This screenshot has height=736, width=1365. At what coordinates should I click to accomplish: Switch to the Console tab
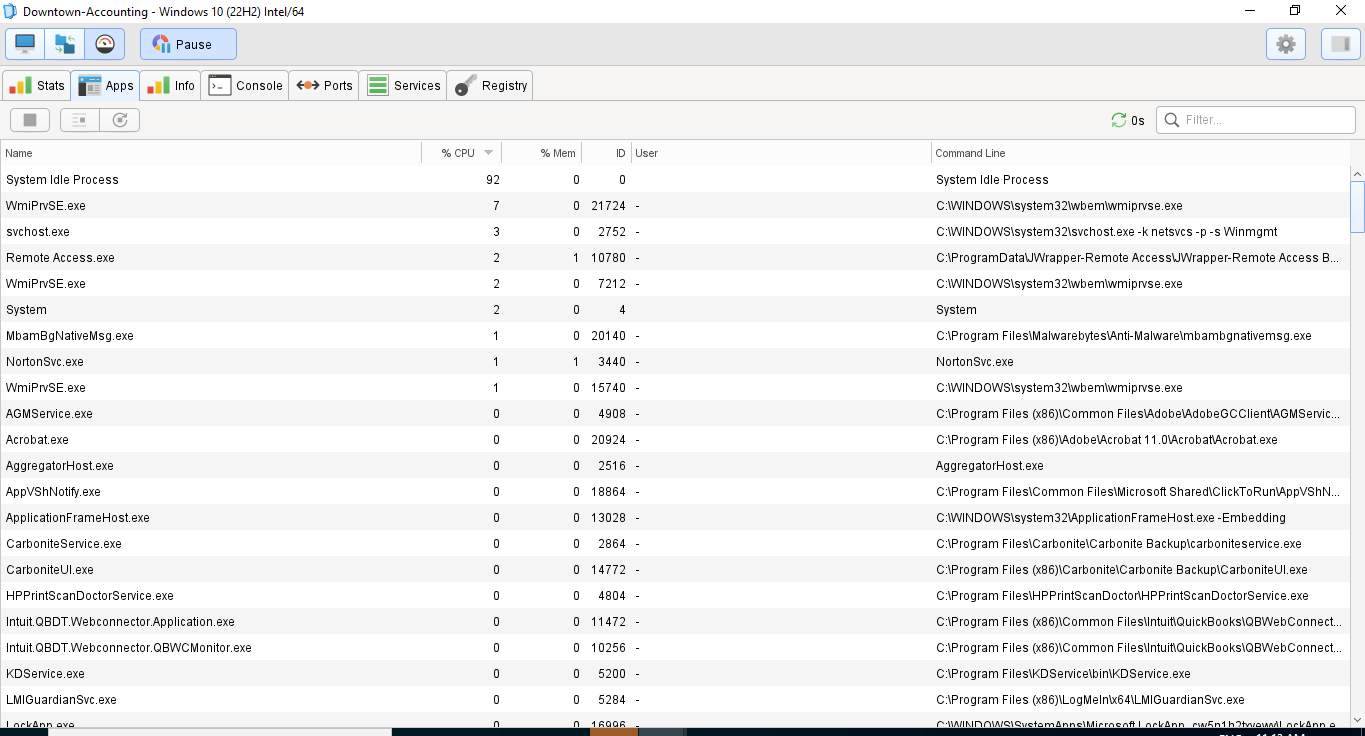[x=246, y=86]
